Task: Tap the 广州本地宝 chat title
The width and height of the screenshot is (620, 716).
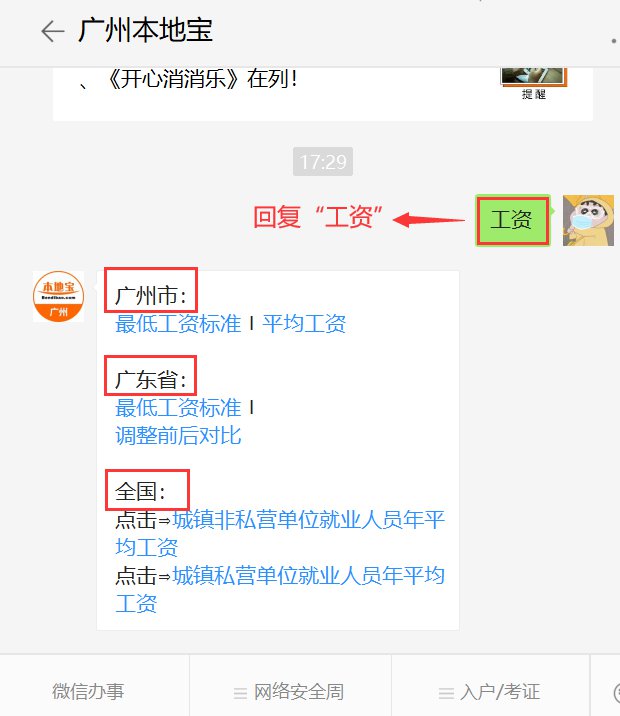Action: tap(145, 31)
